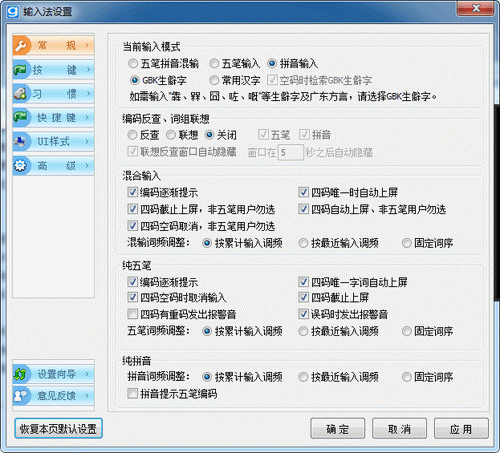Click the people icon for 意见反馈
Image resolution: width=500 pixels, height=453 pixels.
tap(21, 396)
